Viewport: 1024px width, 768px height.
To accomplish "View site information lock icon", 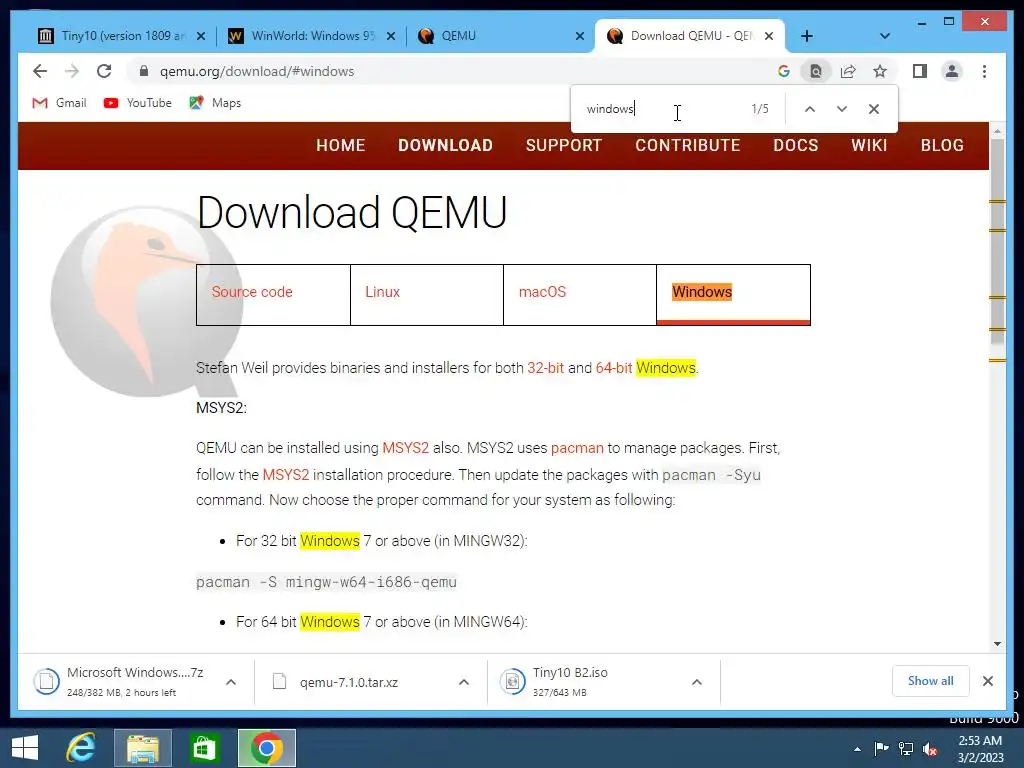I will [144, 71].
